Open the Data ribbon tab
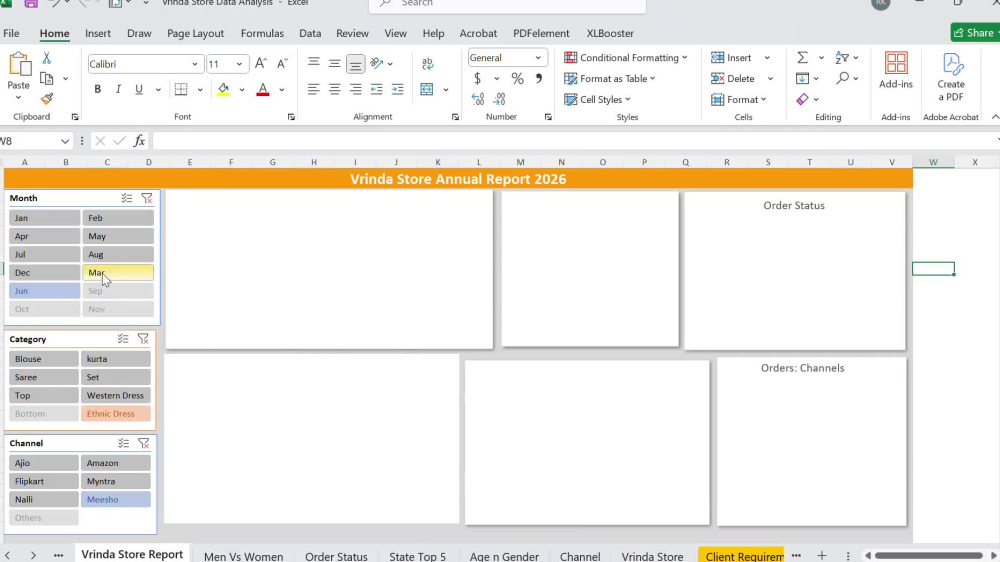The image size is (1000, 562). point(310,33)
